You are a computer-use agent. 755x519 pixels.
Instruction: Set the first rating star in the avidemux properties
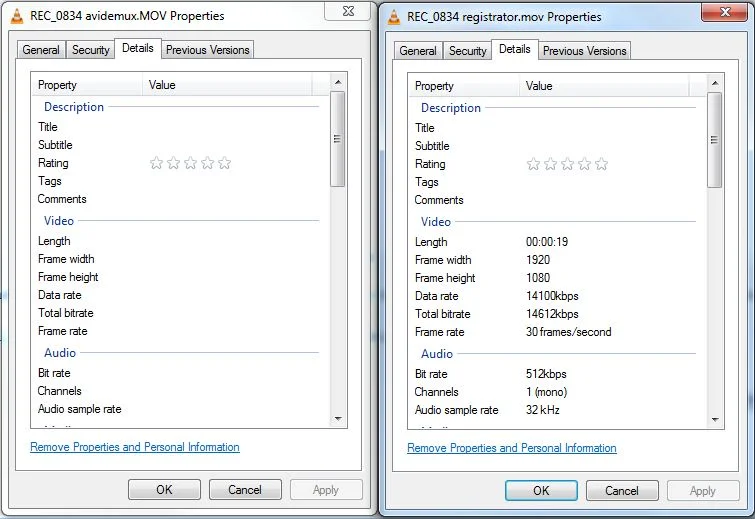point(156,163)
